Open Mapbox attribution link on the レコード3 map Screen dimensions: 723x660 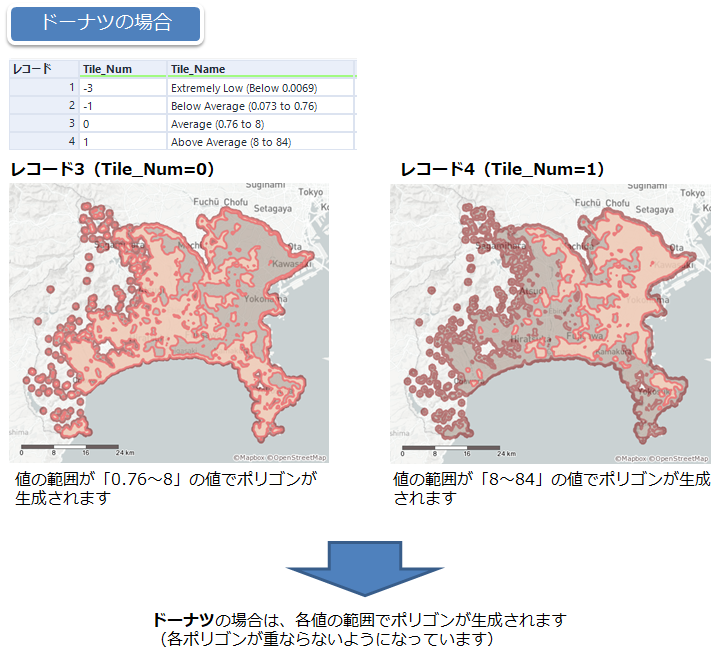247,458
